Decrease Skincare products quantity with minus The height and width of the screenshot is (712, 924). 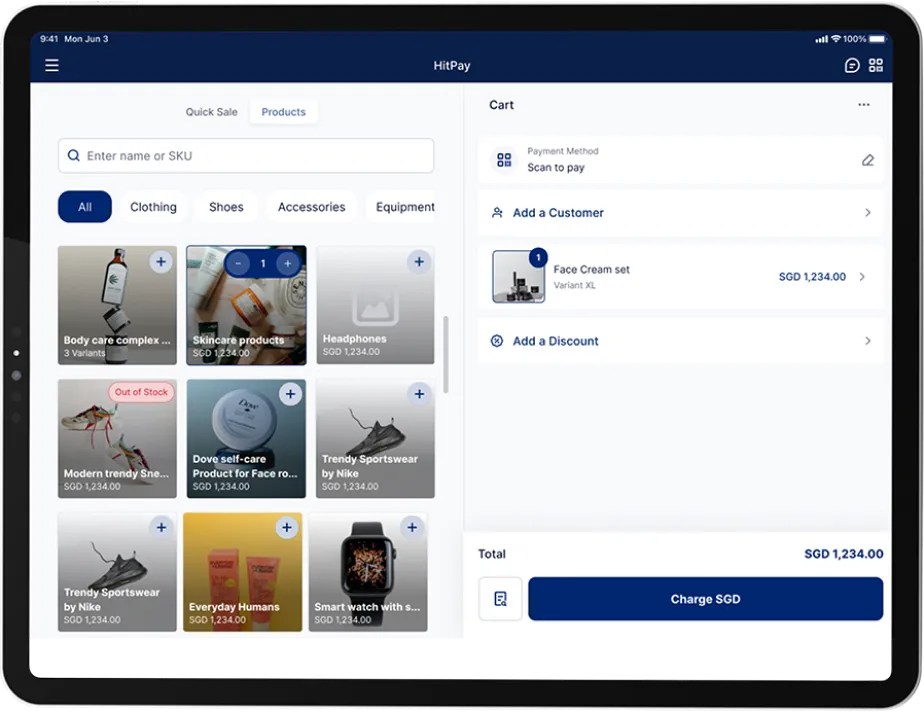(x=238, y=262)
